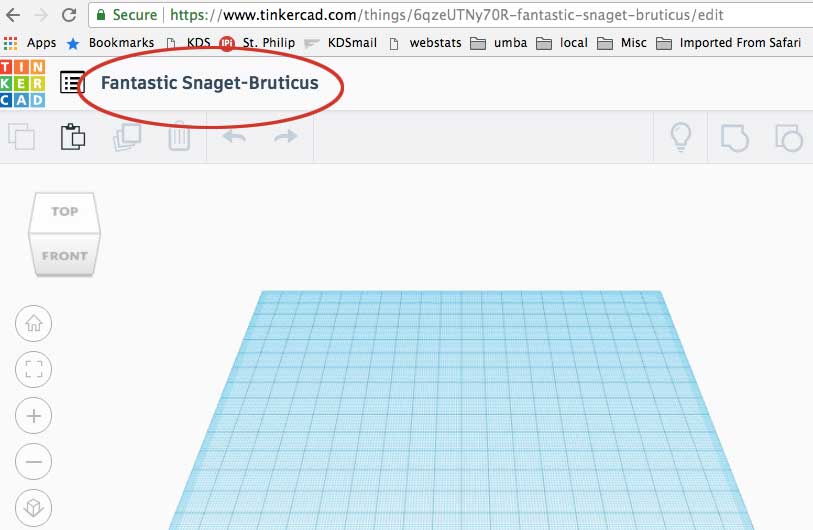The width and height of the screenshot is (813, 530).
Task: Click the browser forward arrow
Action: tap(40, 15)
